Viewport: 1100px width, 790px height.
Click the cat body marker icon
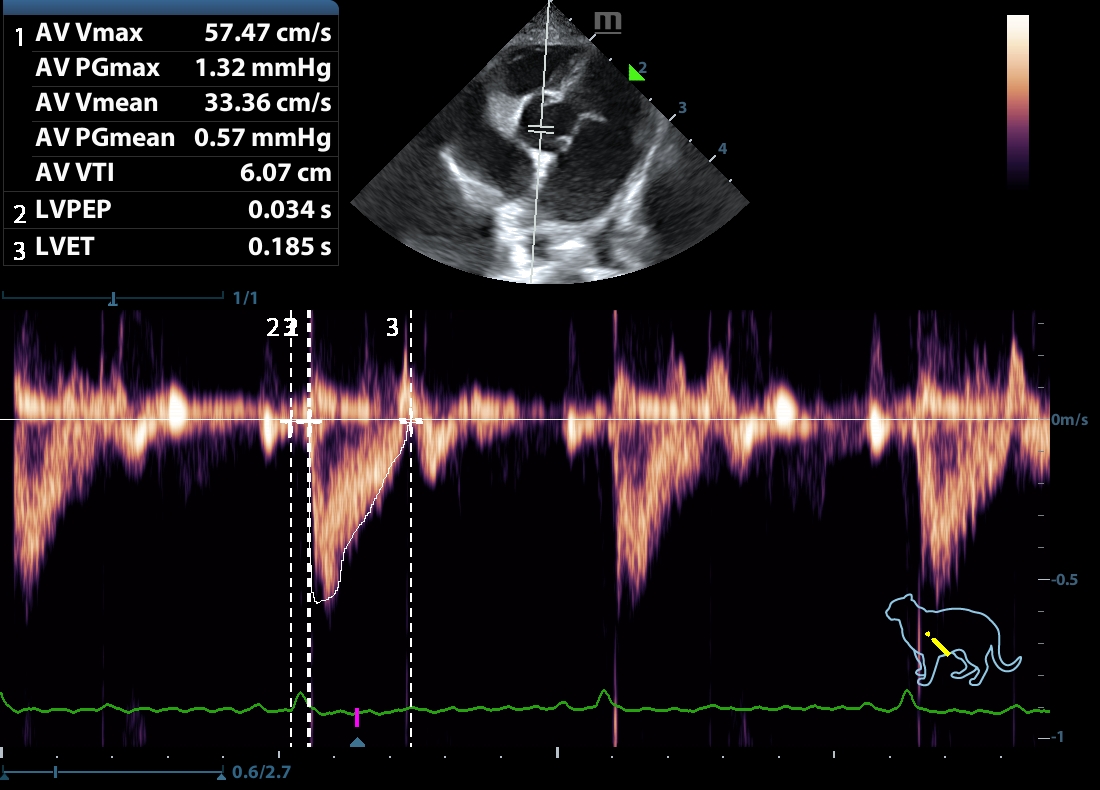951,640
